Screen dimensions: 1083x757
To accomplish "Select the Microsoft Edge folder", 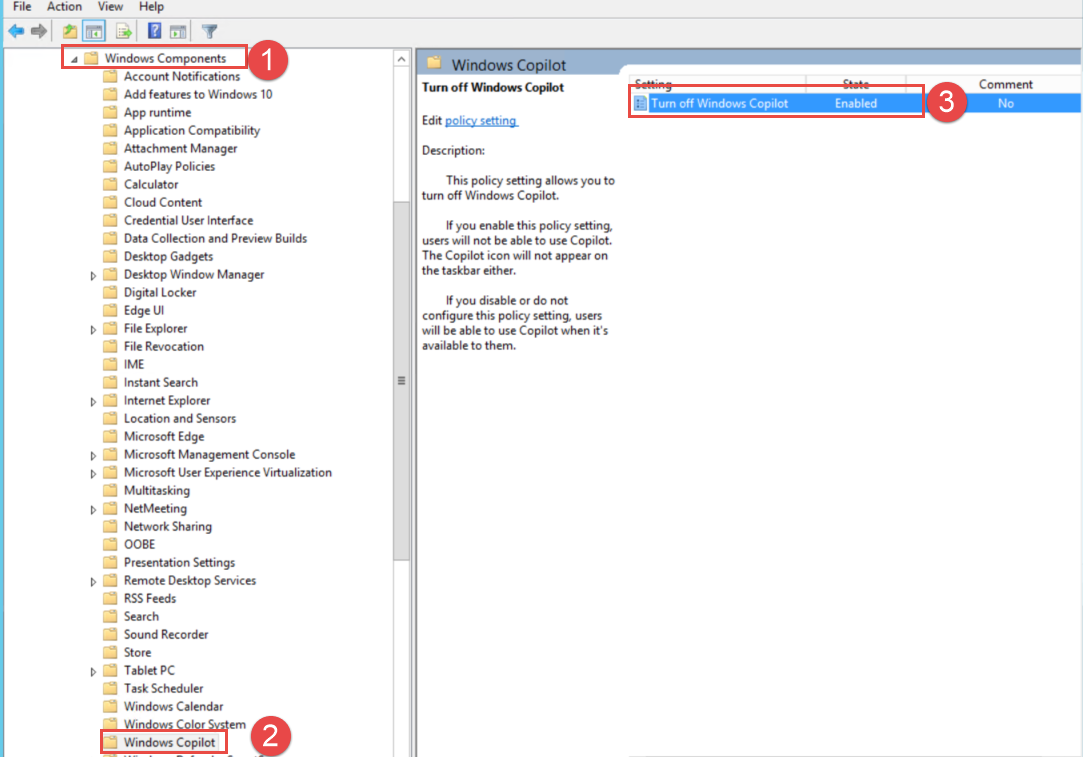I will coord(164,436).
